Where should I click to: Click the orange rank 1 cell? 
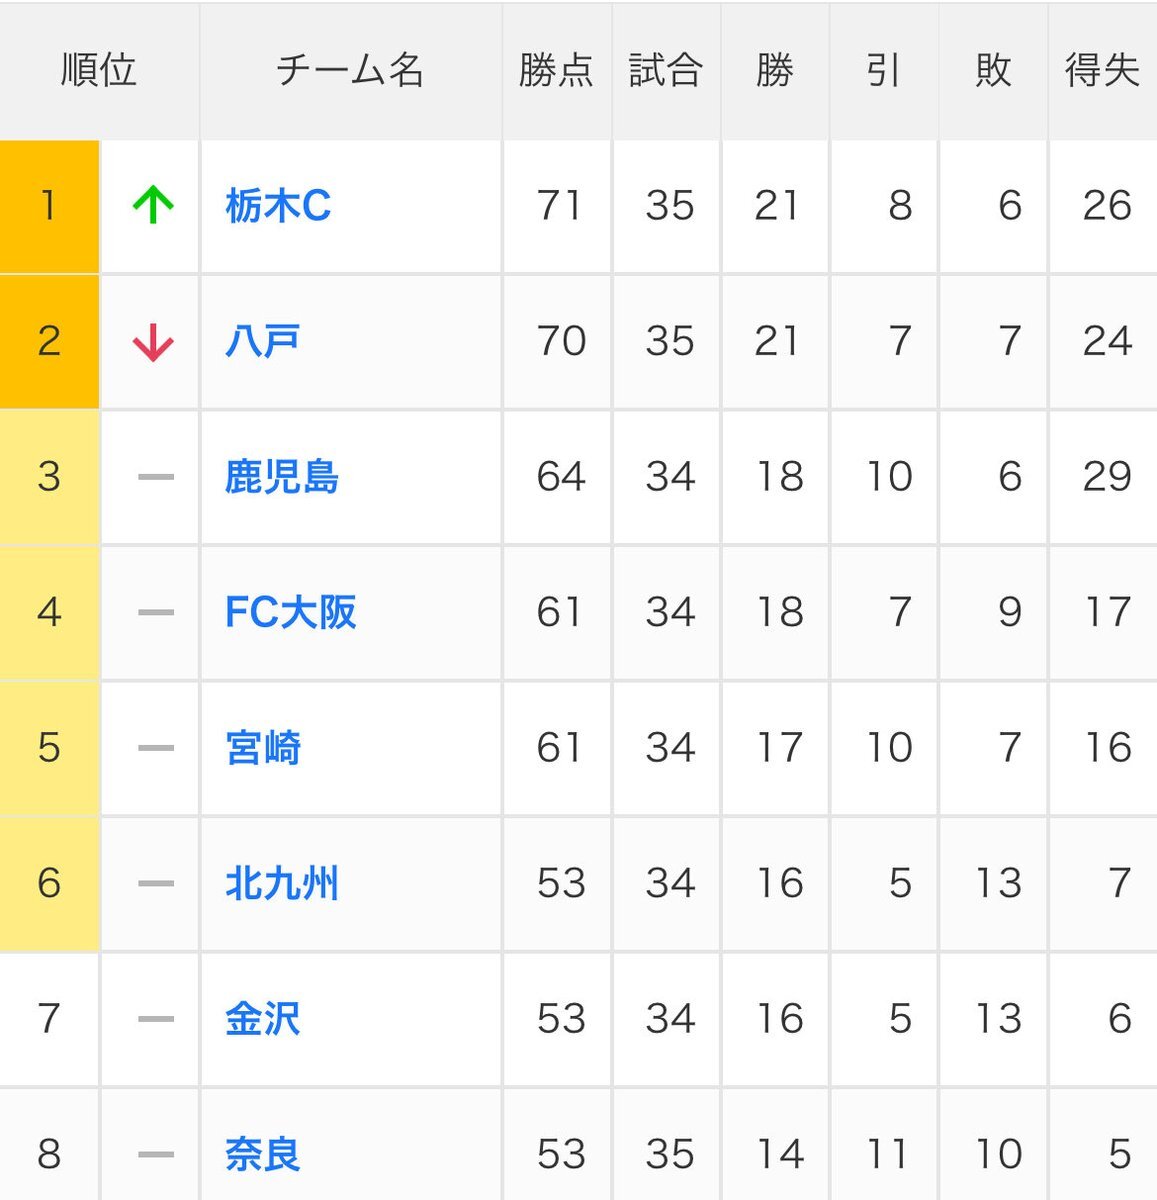(49, 206)
